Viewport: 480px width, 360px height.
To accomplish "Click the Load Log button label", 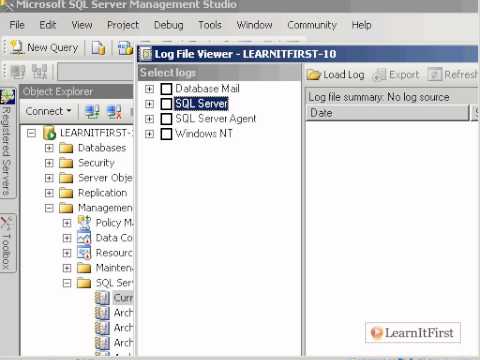I will pyautogui.click(x=344, y=75).
